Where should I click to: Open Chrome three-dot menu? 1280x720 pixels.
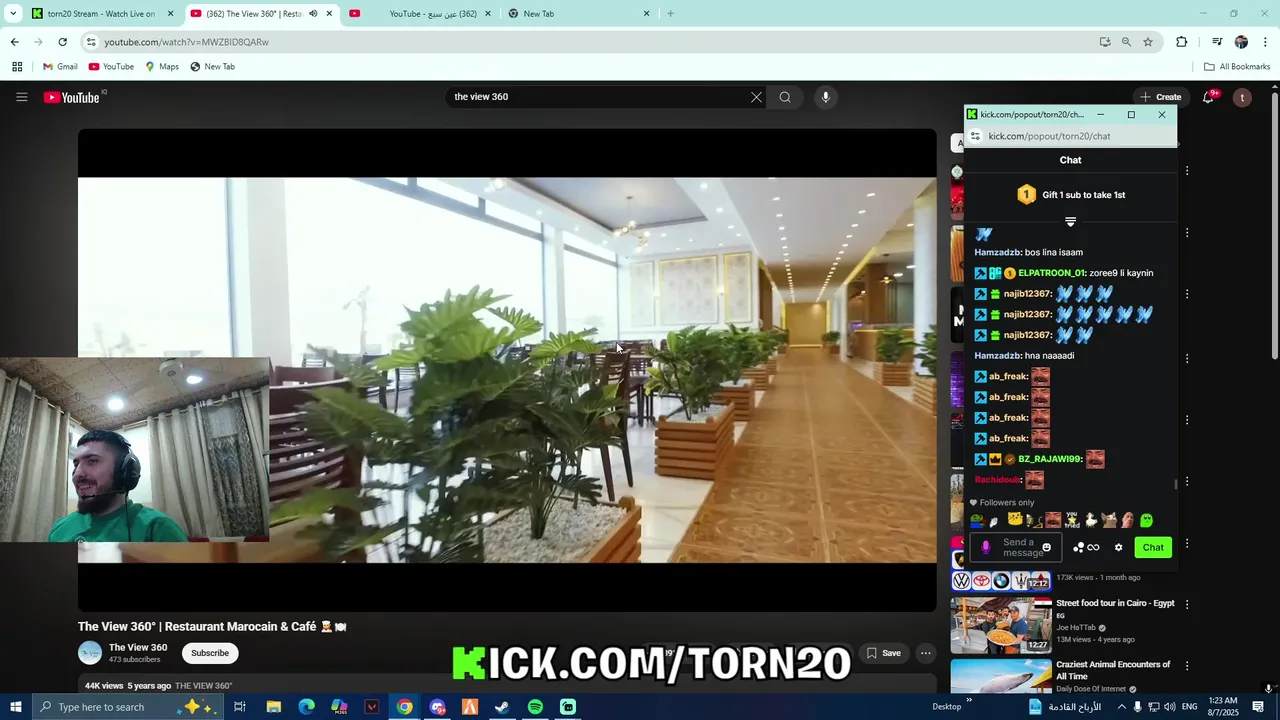pos(1266,42)
